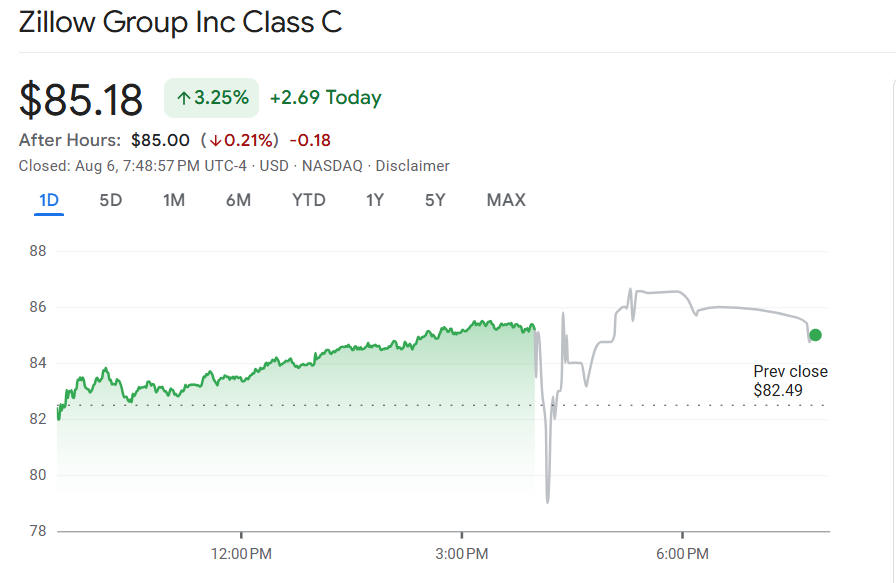Click the Zillow Group Inc Class C title
The height and width of the screenshot is (583, 896).
click(x=181, y=22)
